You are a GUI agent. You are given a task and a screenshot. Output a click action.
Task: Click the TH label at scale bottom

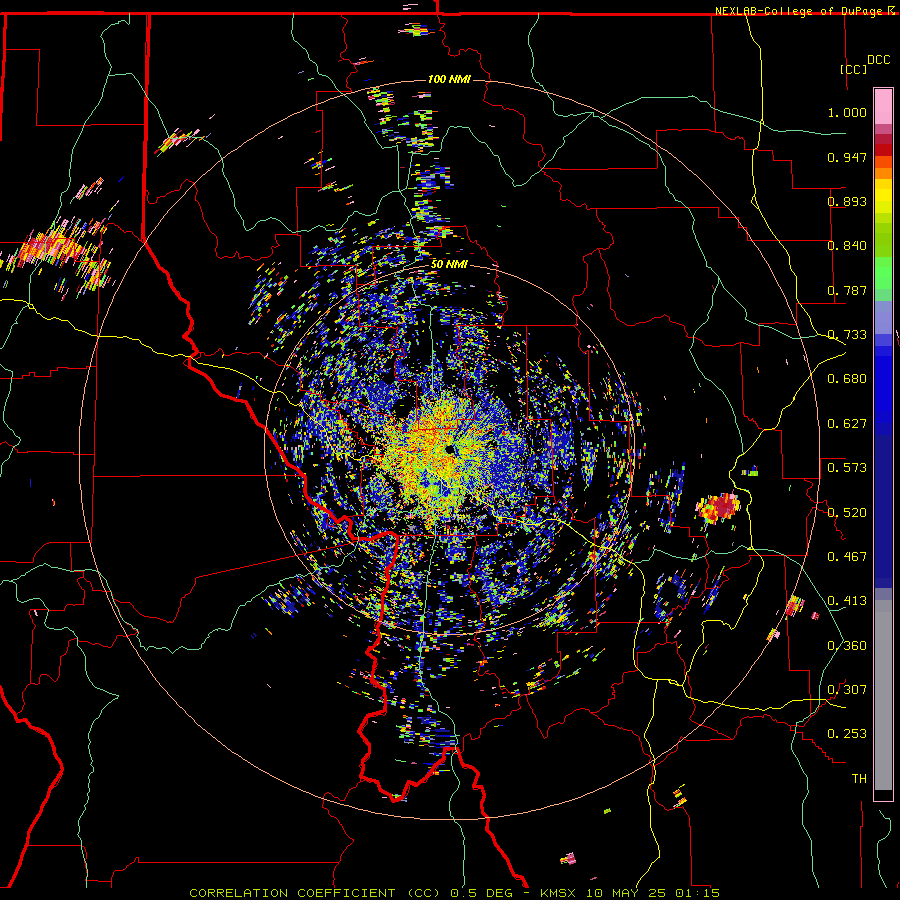point(859,779)
